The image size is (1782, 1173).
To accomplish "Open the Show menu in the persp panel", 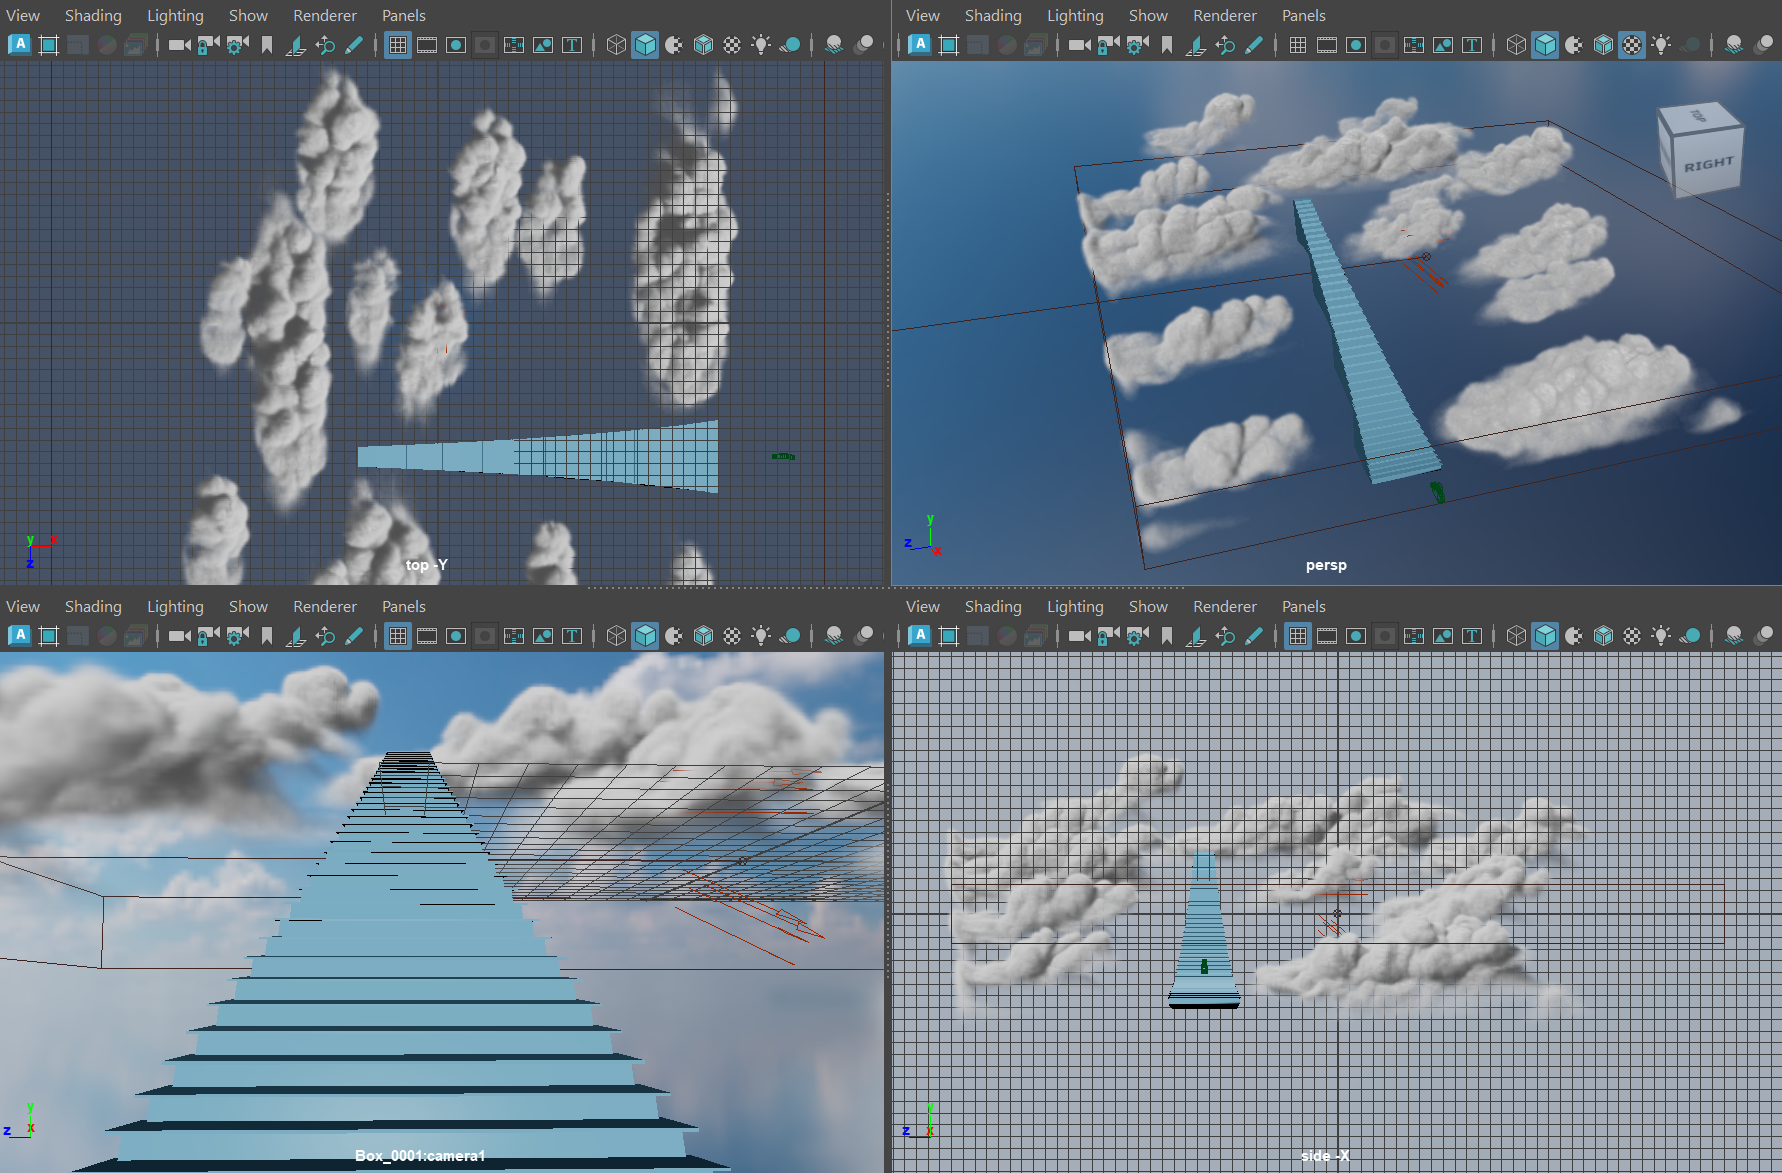I will click(1147, 16).
